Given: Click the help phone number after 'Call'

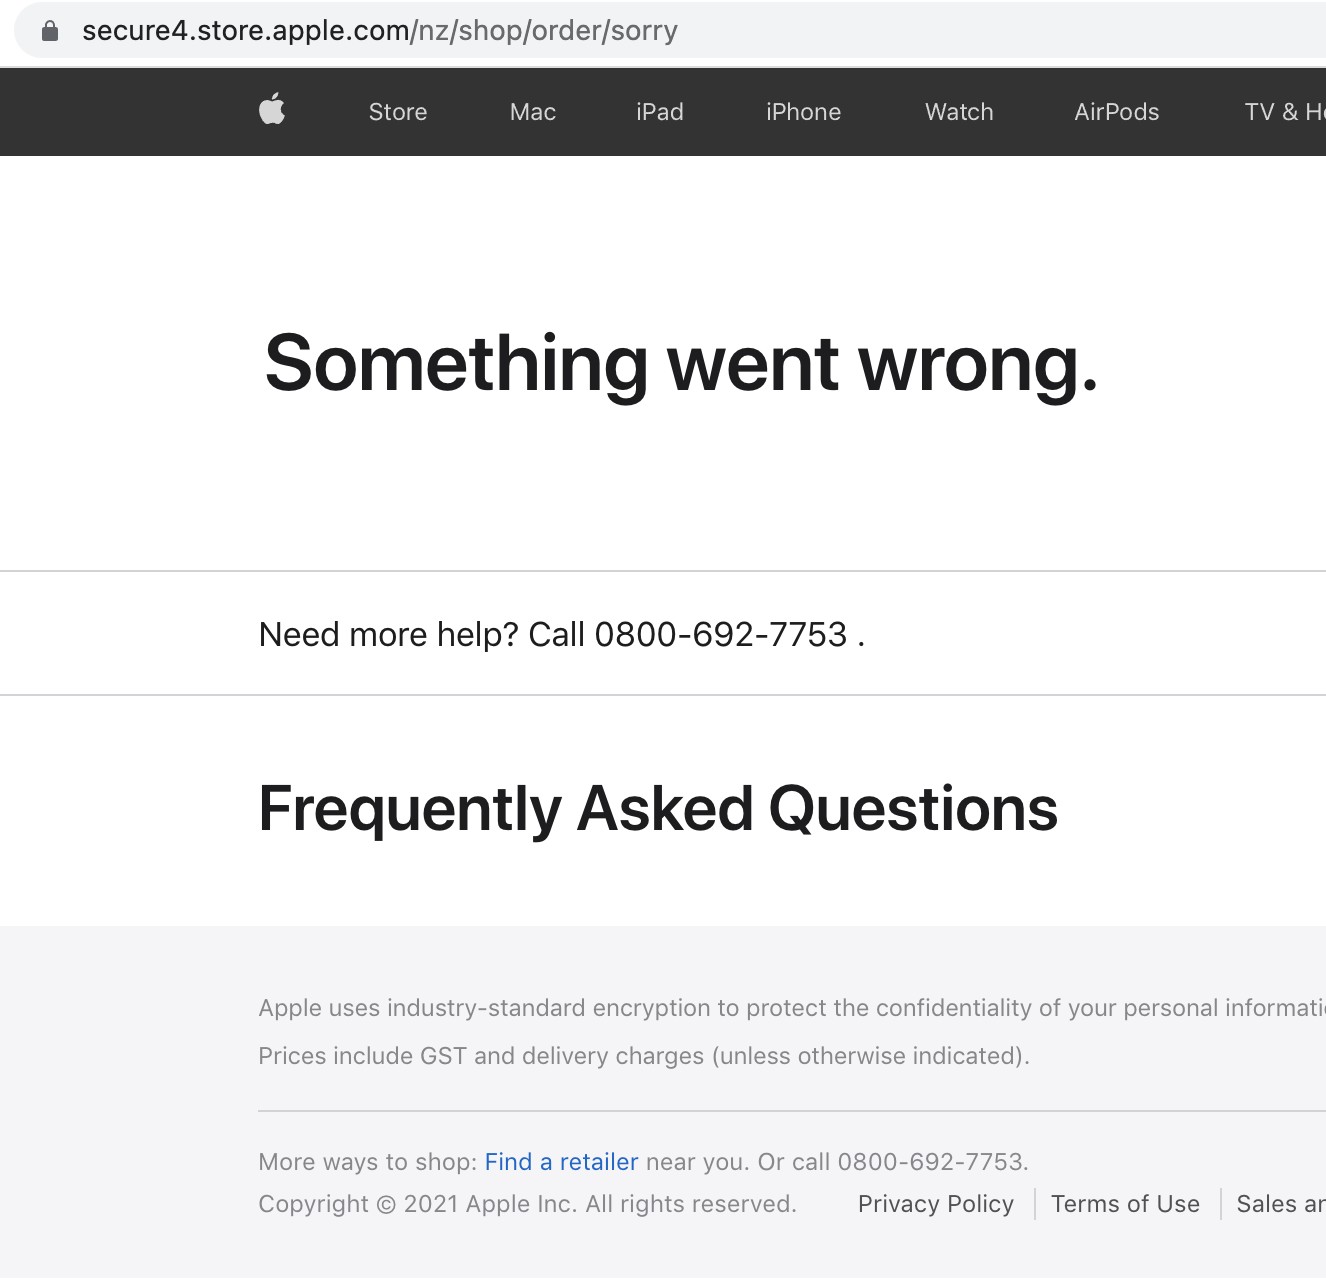Looking at the screenshot, I should 720,635.
